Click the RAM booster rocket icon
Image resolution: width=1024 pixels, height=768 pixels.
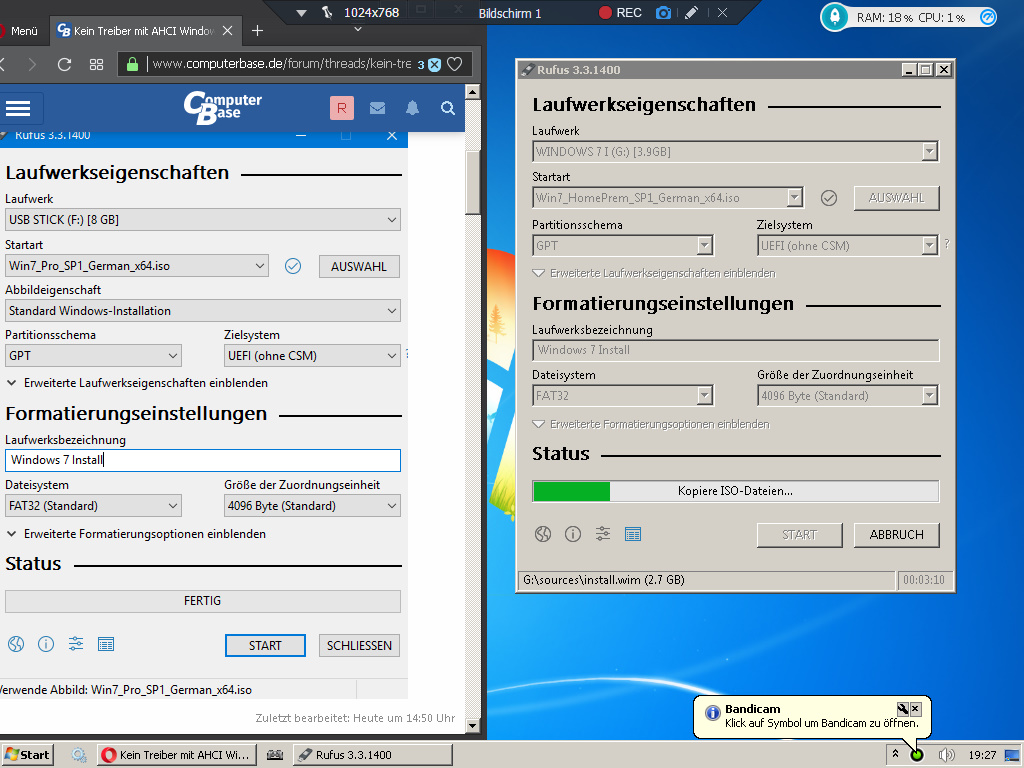point(835,17)
